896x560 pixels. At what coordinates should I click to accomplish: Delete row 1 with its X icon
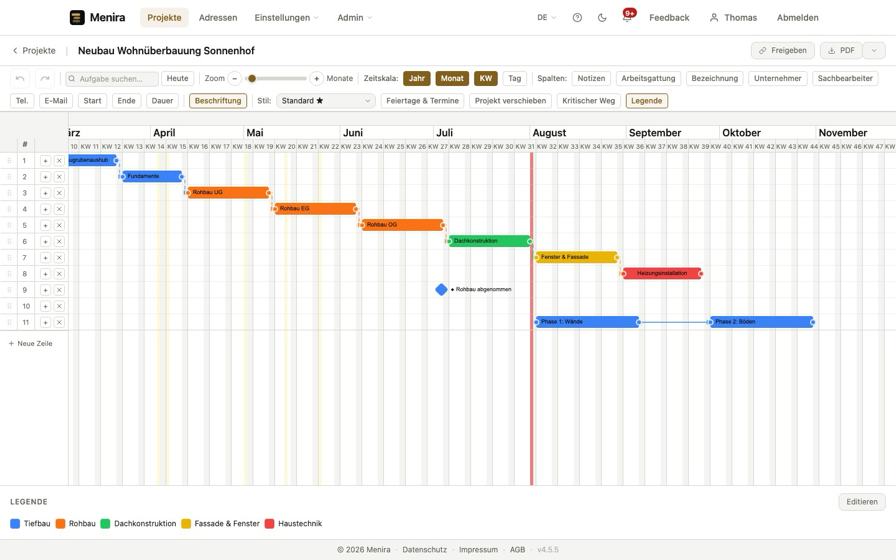59,161
